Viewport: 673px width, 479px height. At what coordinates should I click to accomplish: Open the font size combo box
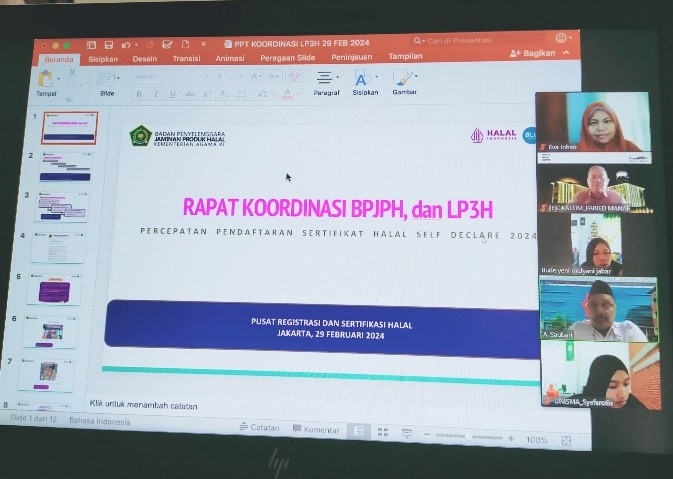point(227,76)
